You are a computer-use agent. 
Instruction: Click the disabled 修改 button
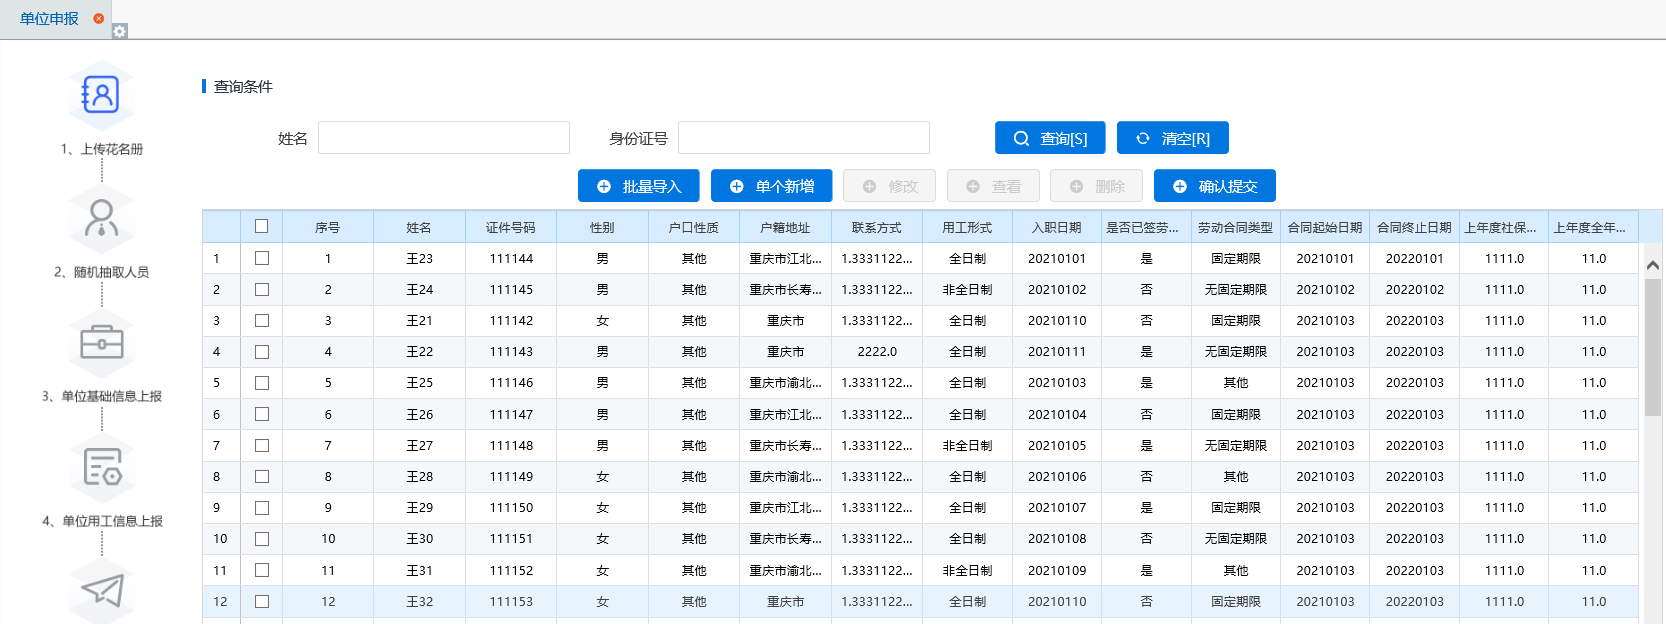click(x=889, y=186)
